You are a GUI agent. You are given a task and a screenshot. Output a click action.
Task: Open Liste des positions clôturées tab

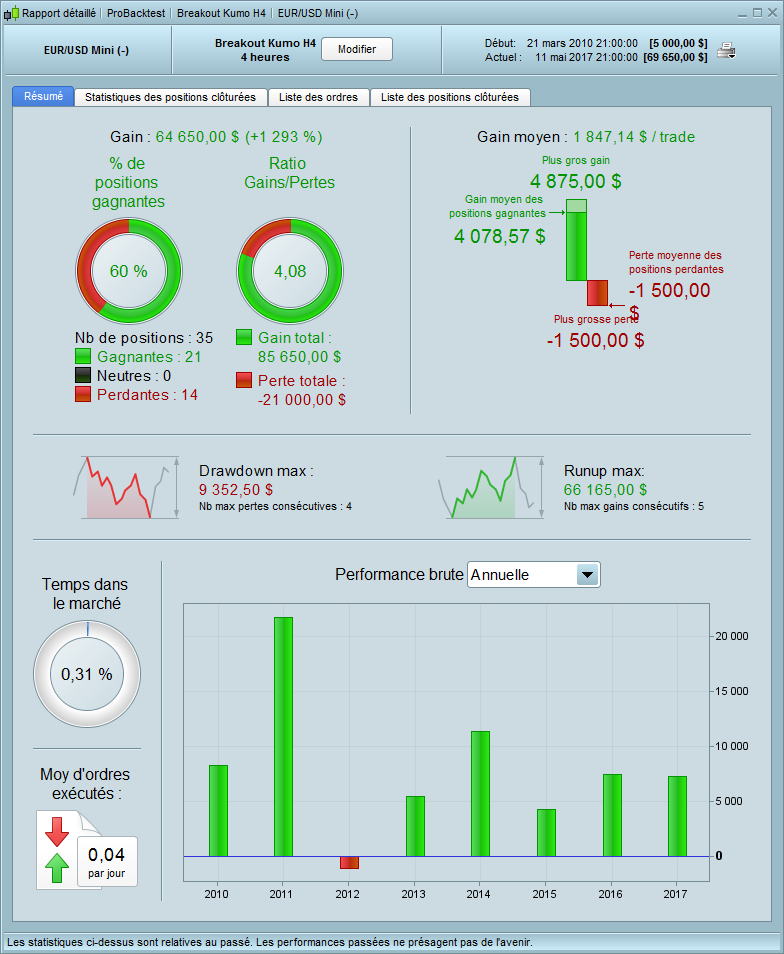(449, 97)
